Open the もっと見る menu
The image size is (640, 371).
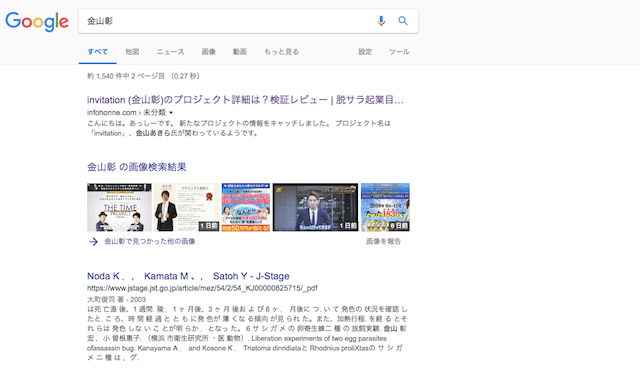click(281, 52)
